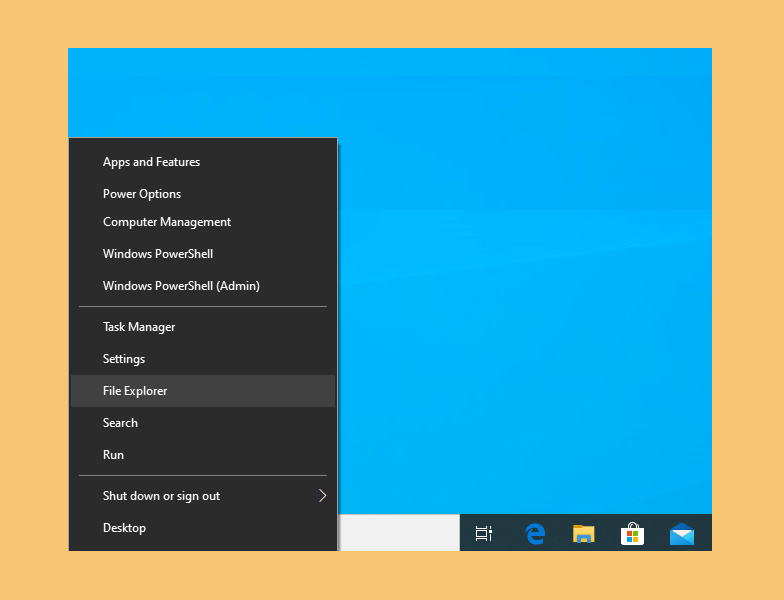
Task: Open the Mail app on the taskbar
Action: [x=682, y=534]
